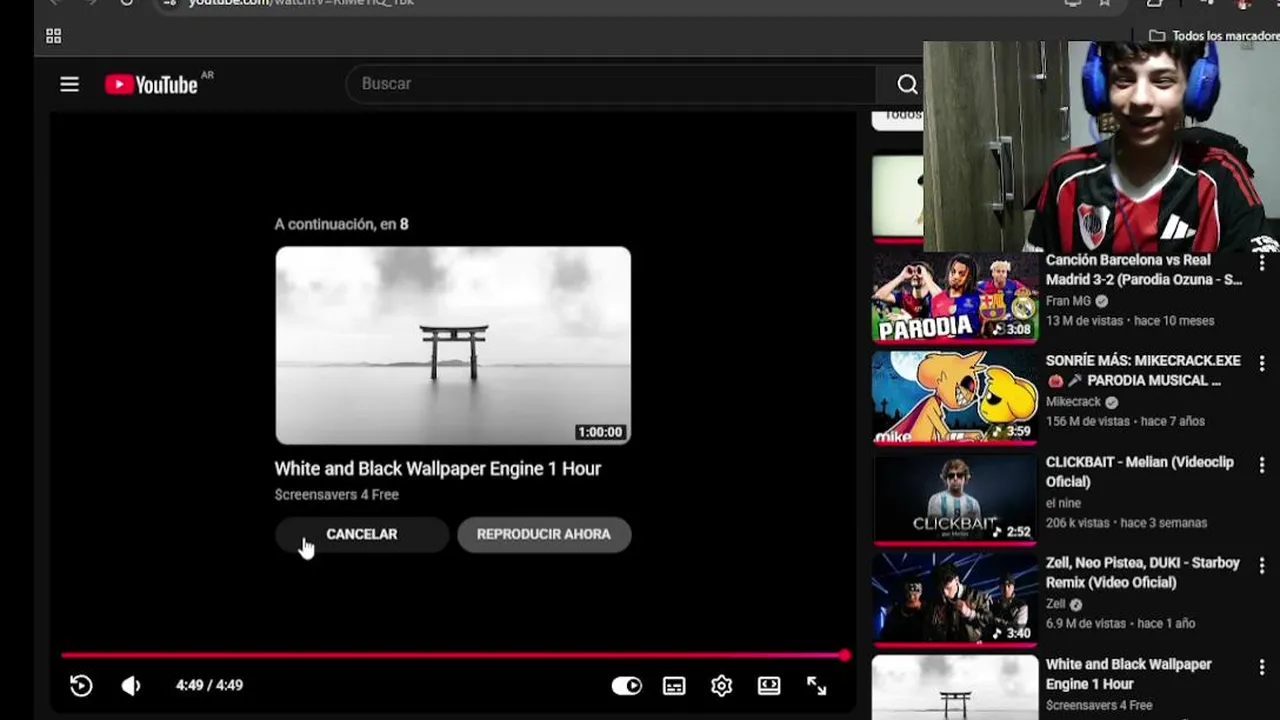Open the sidebar 'White and Black Wallpaper Engine' title
Viewport: 1280px width, 720px height.
click(x=1128, y=674)
